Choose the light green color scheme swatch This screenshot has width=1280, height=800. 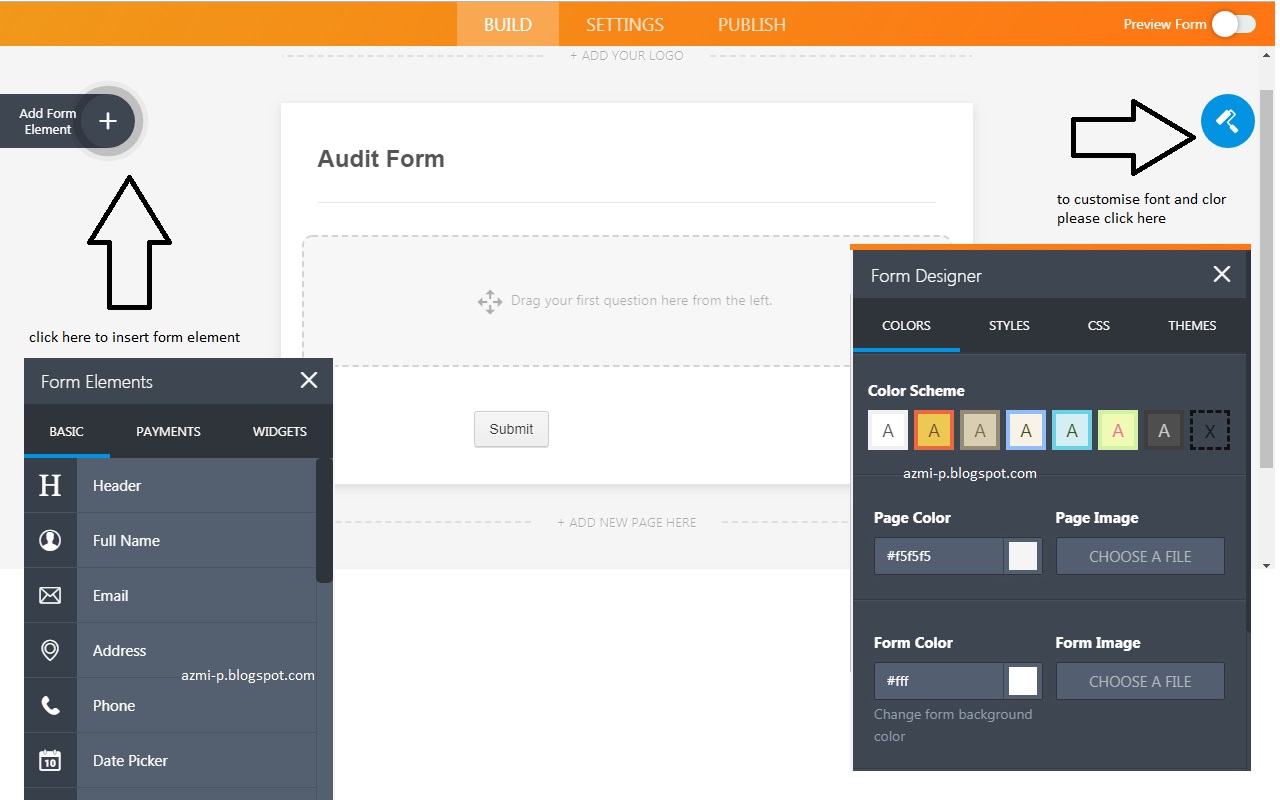click(x=1118, y=431)
